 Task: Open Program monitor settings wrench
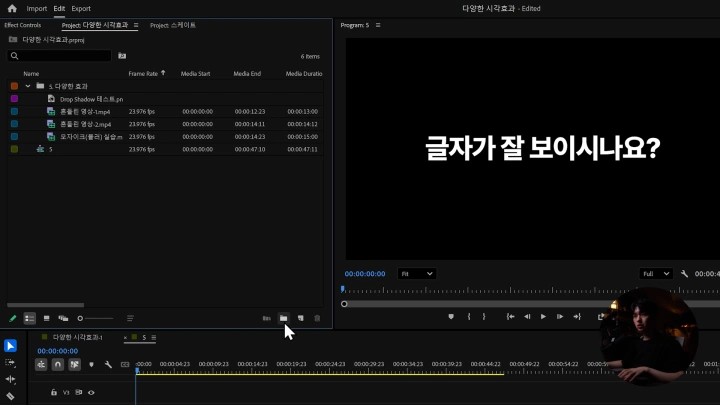[x=684, y=273]
